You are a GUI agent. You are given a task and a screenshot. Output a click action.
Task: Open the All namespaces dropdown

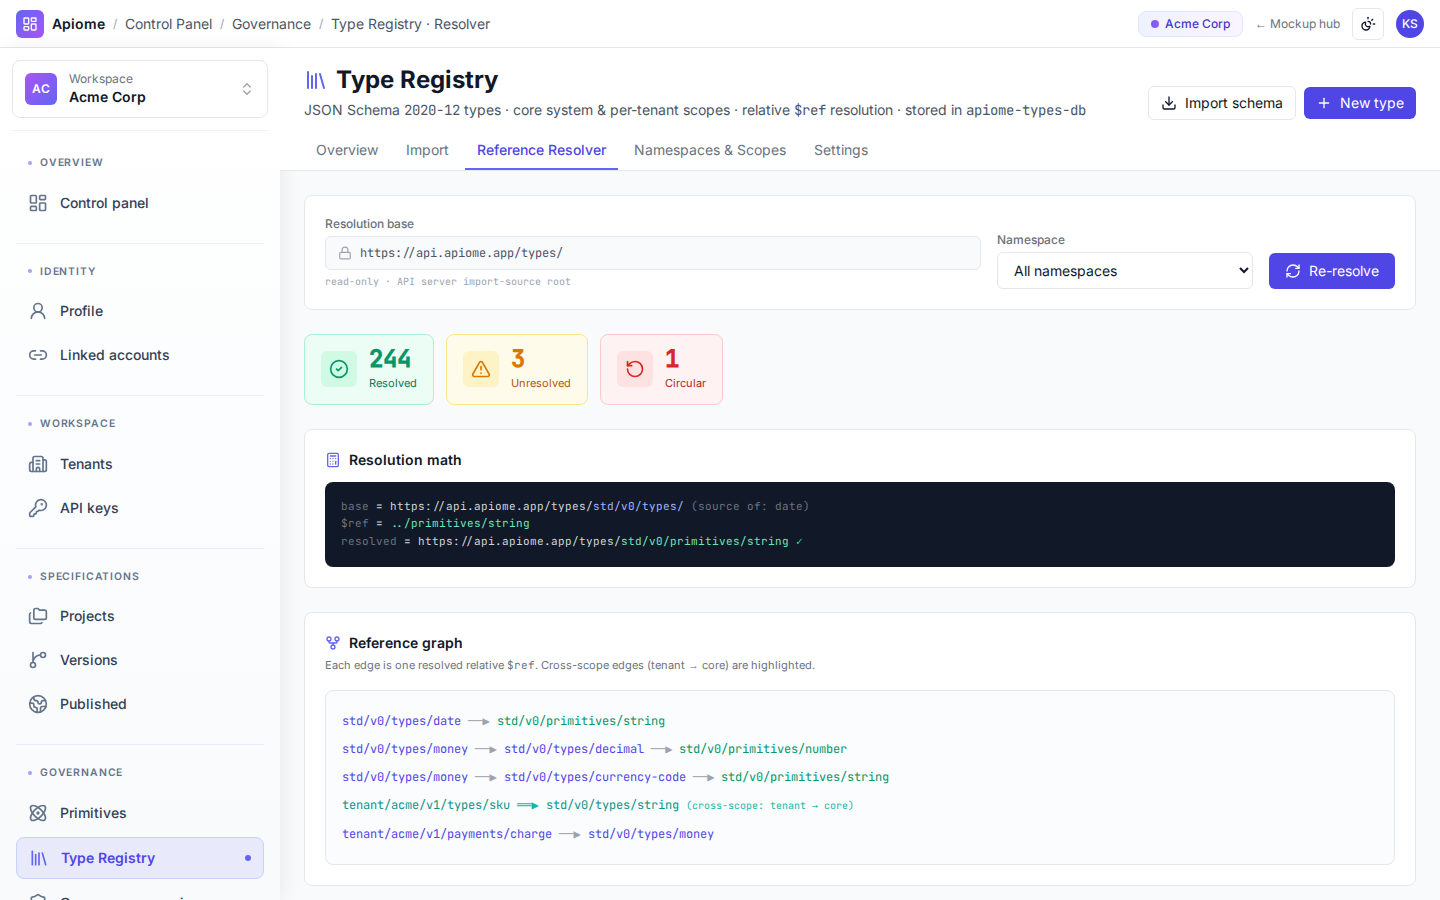coord(1125,271)
